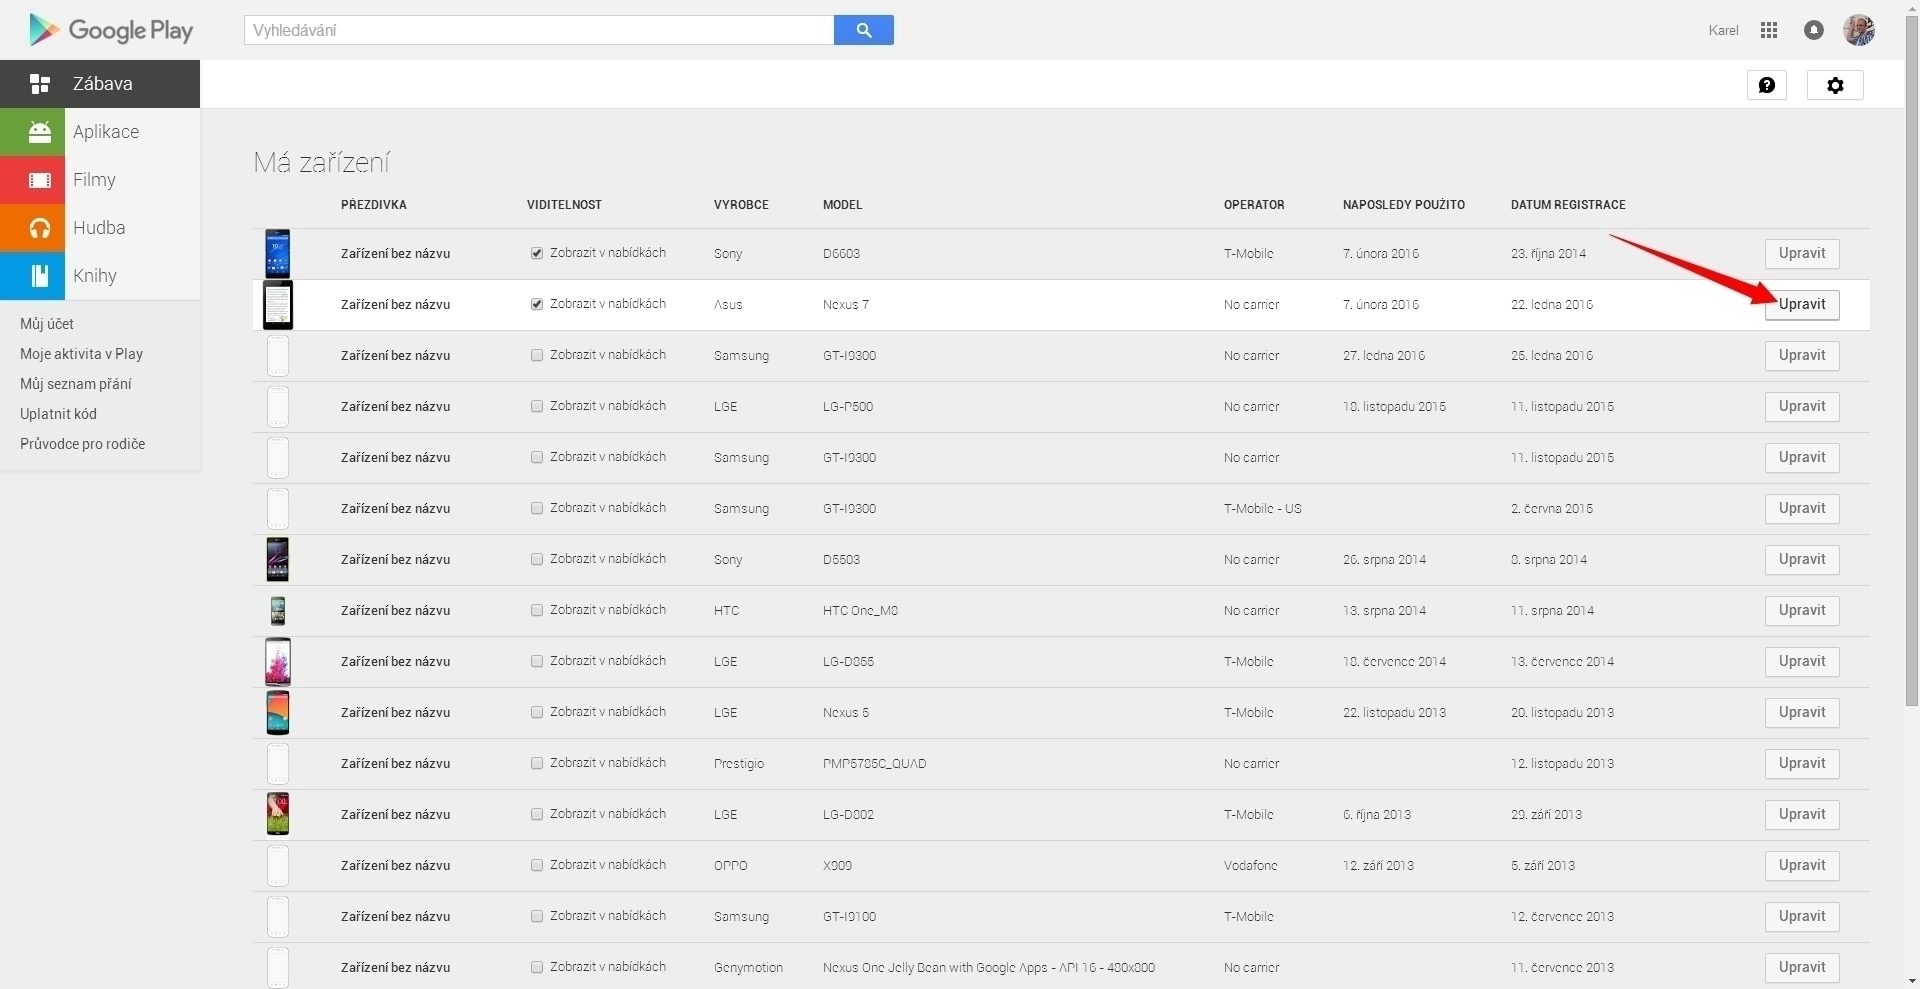1920x989 pixels.
Task: Click Upravit for OPPO X909
Action: pos(1802,866)
